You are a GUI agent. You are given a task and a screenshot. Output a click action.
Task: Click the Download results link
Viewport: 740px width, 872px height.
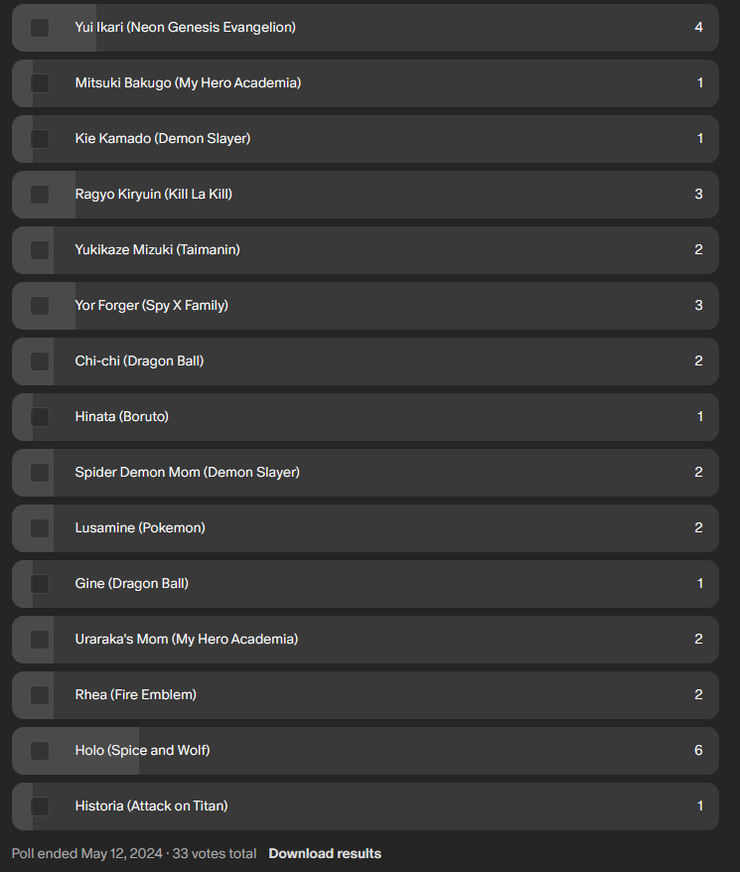(325, 854)
